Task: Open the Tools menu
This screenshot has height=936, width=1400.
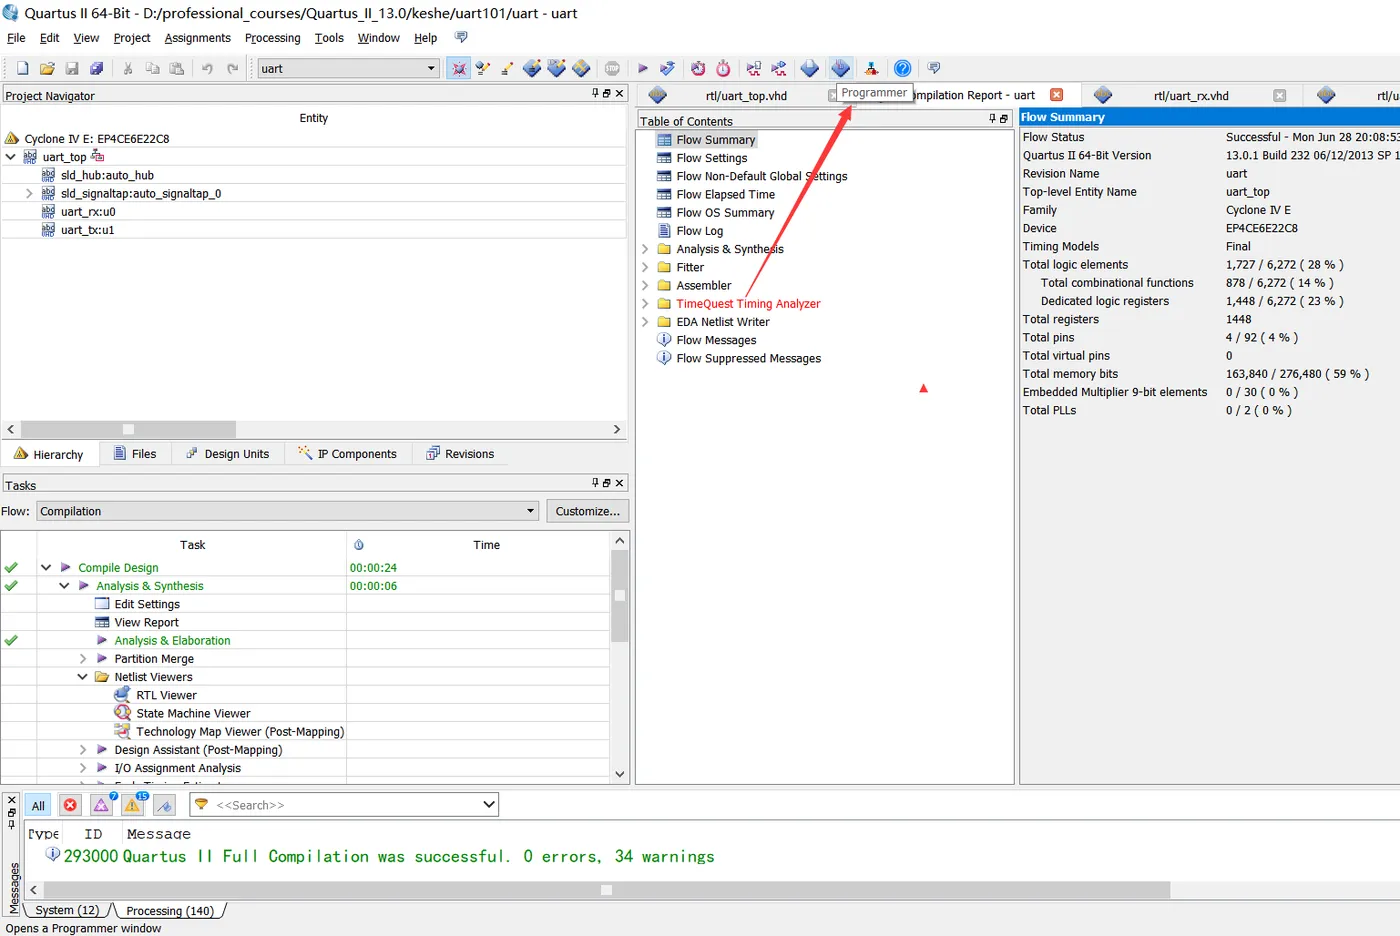Action: [x=329, y=38]
